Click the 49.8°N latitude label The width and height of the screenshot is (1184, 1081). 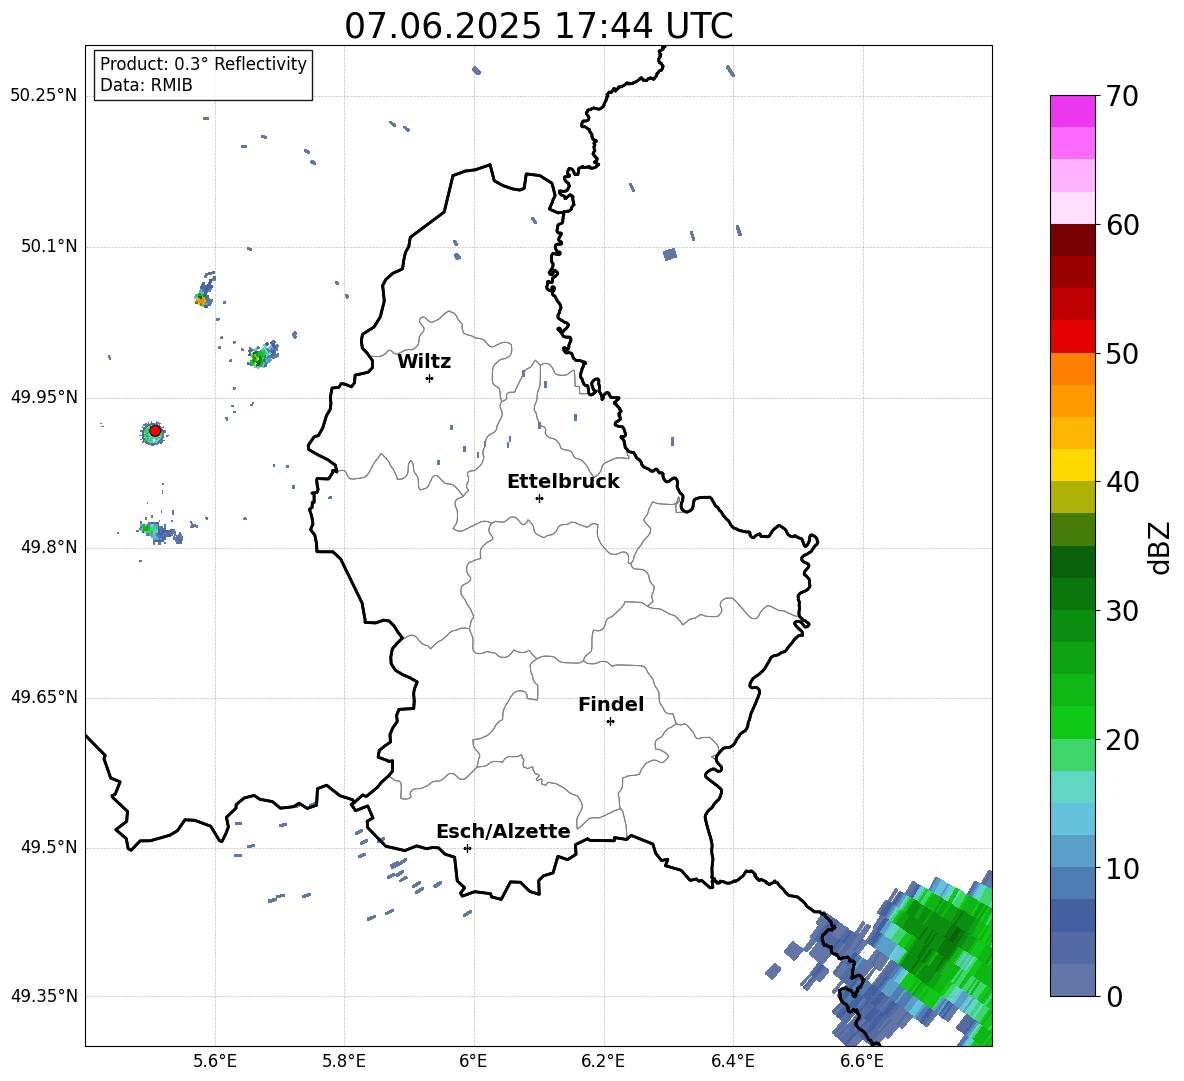pyautogui.click(x=49, y=547)
